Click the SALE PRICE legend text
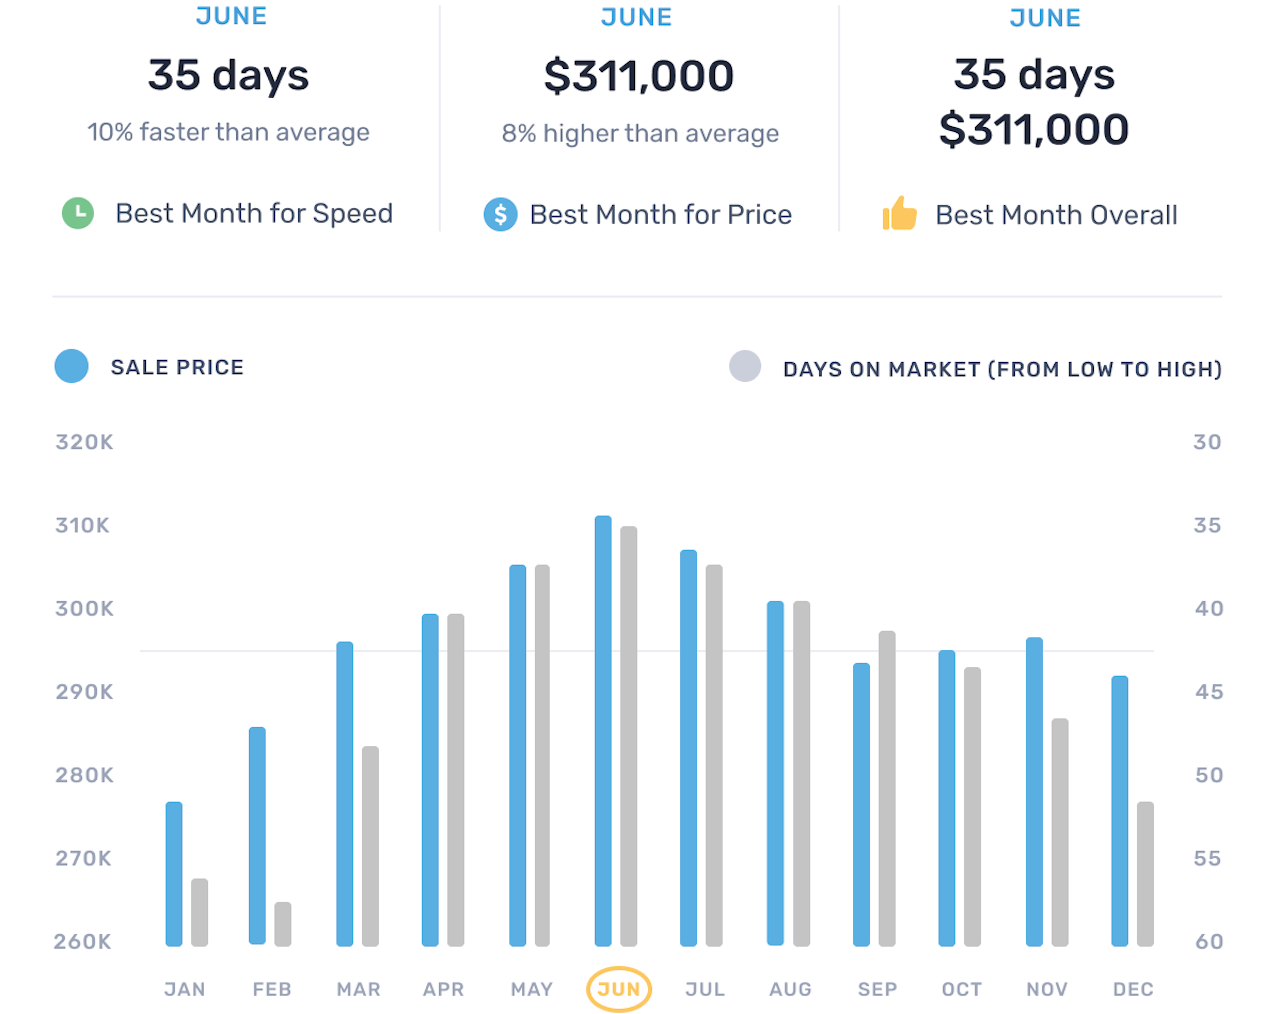 [177, 367]
